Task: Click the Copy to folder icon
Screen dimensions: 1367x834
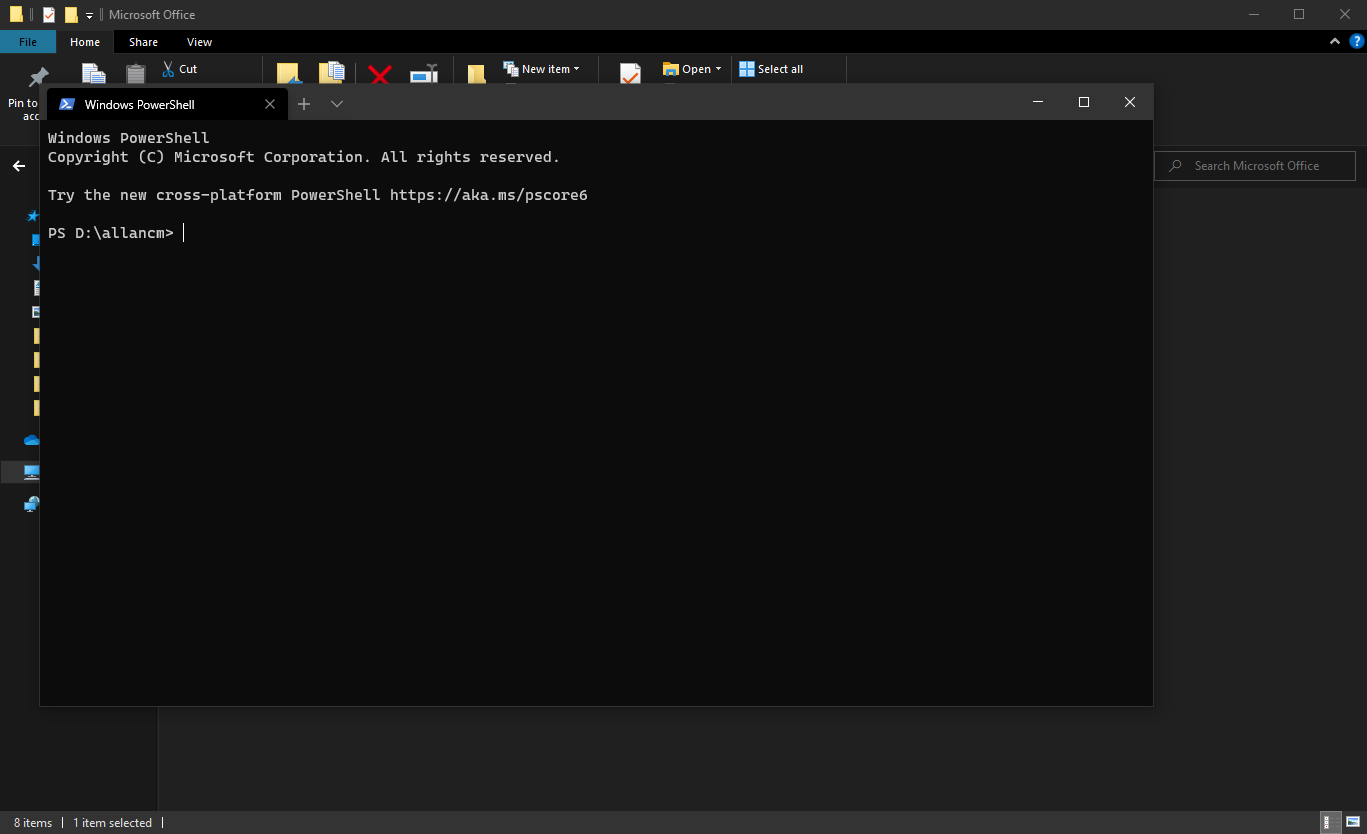Action: (x=331, y=73)
